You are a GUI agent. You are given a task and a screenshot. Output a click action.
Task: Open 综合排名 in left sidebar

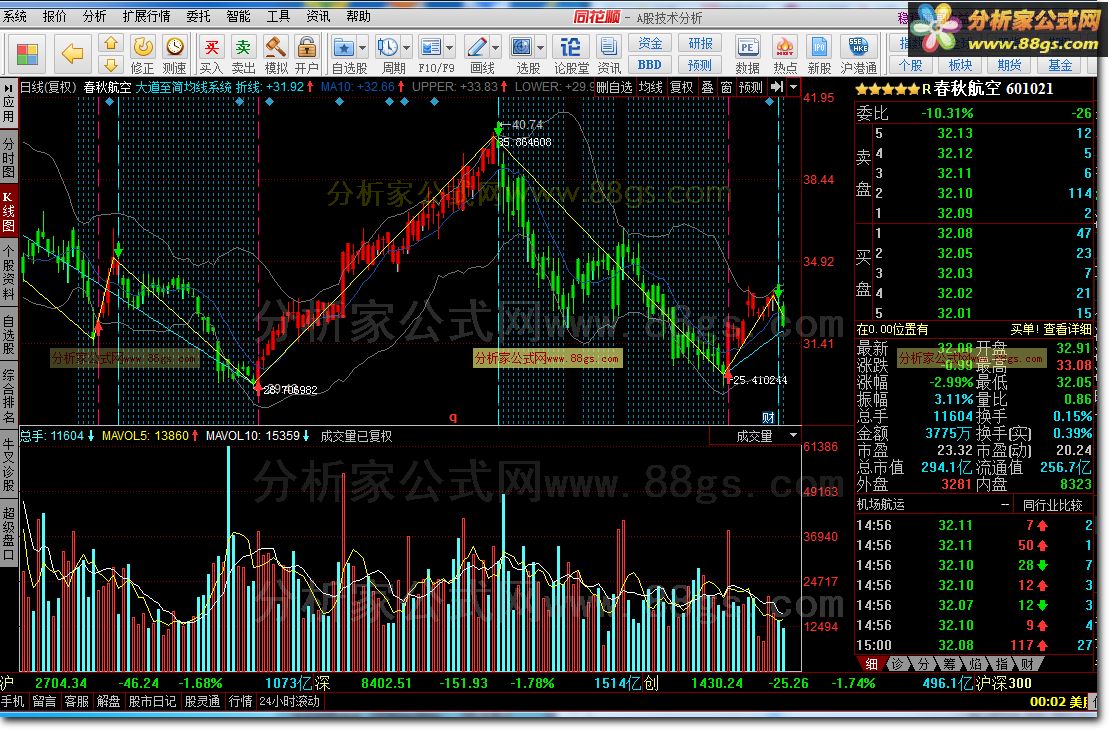(x=8, y=395)
